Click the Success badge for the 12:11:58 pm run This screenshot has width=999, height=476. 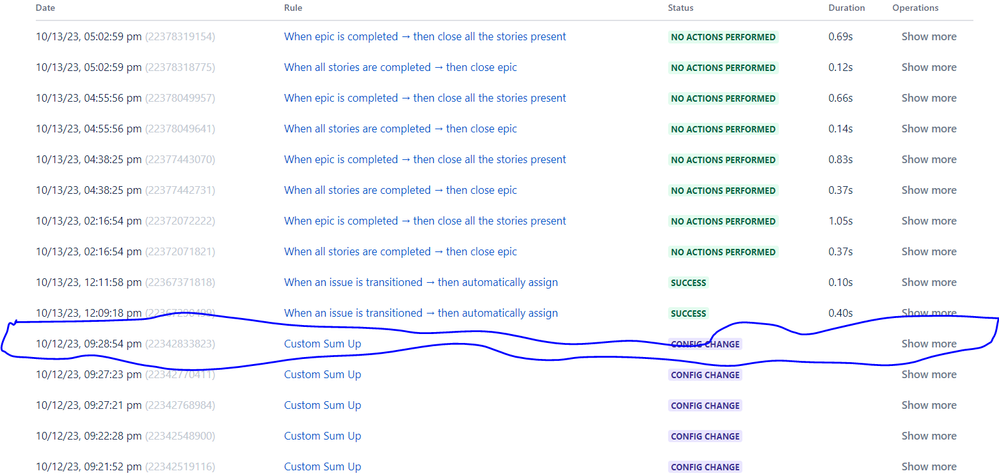pos(689,282)
